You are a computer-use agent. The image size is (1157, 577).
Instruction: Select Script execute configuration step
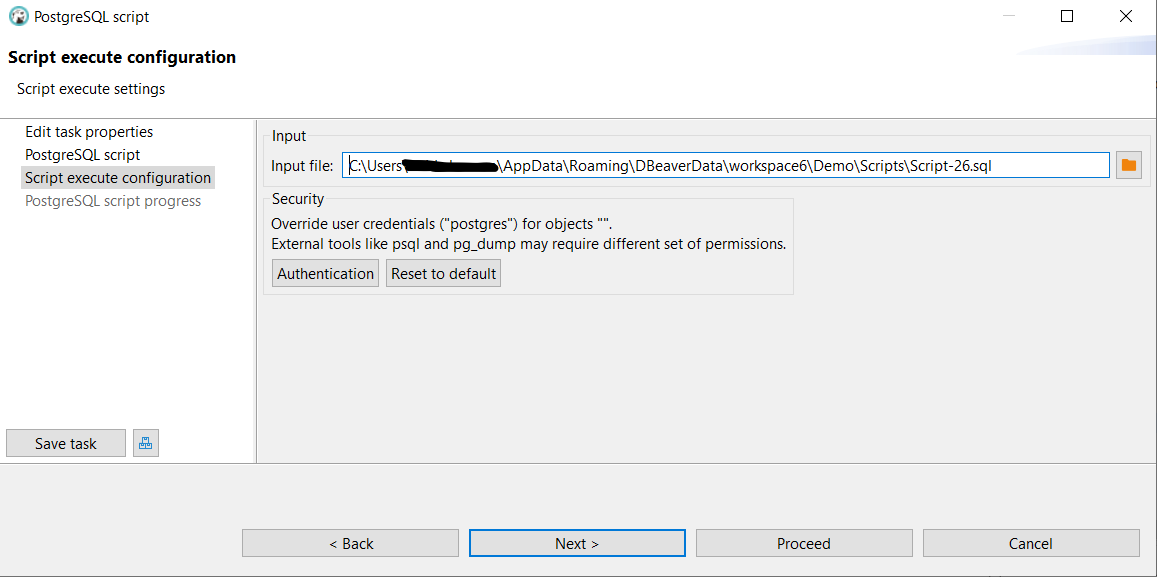coord(117,177)
